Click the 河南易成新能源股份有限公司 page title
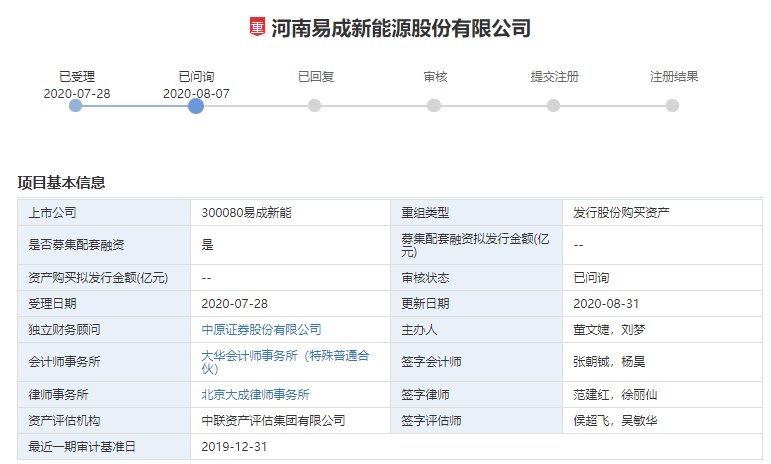The height and width of the screenshot is (464, 771). (x=400, y=28)
